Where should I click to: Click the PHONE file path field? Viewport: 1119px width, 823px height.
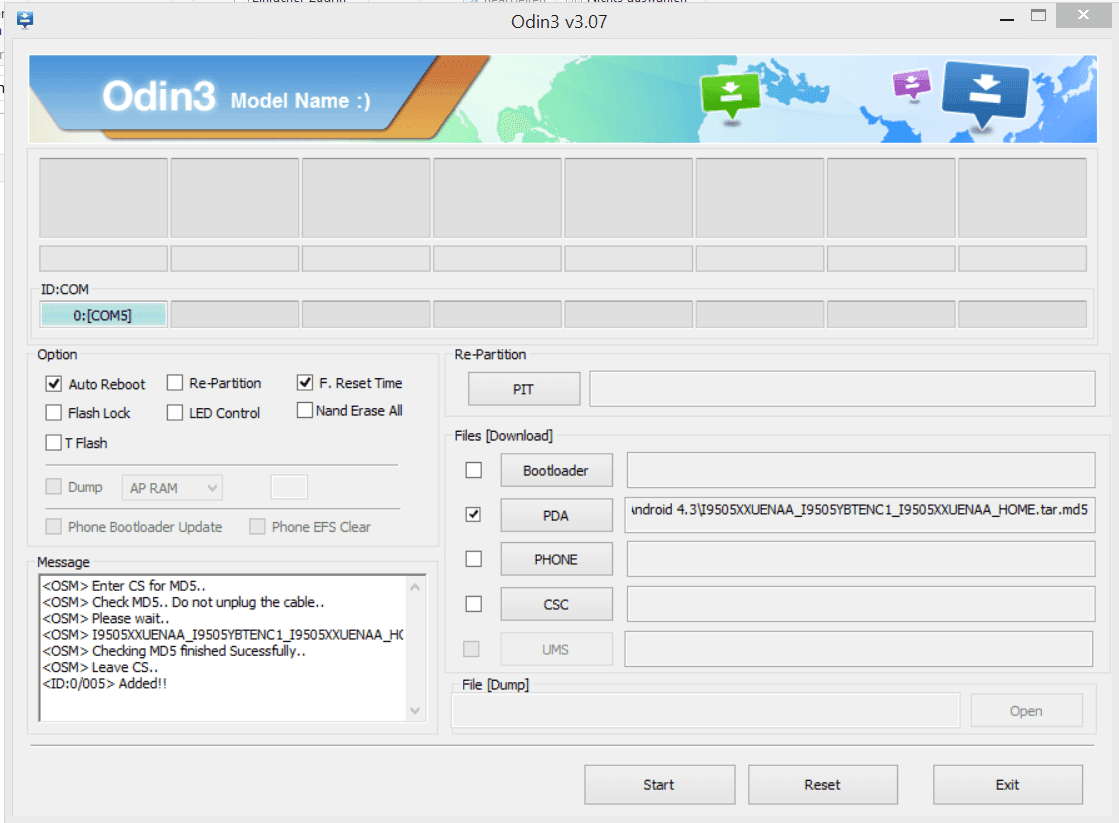pos(861,559)
